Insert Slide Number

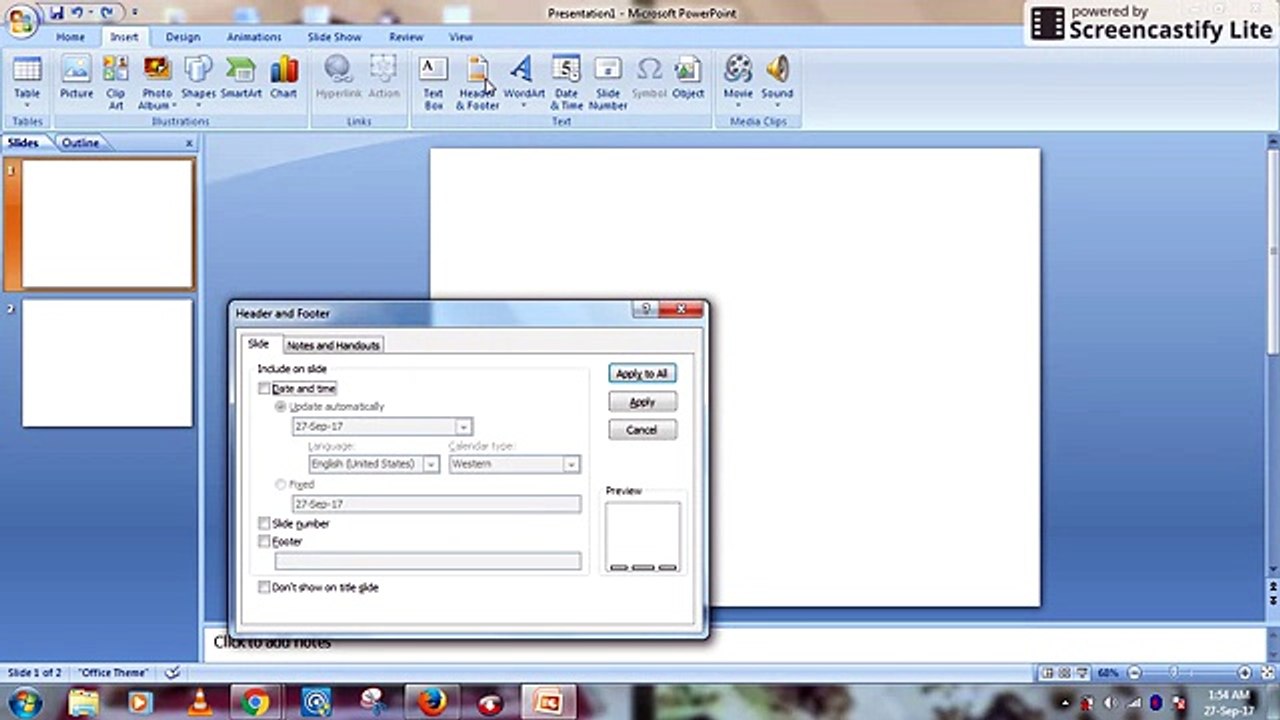coord(608,83)
